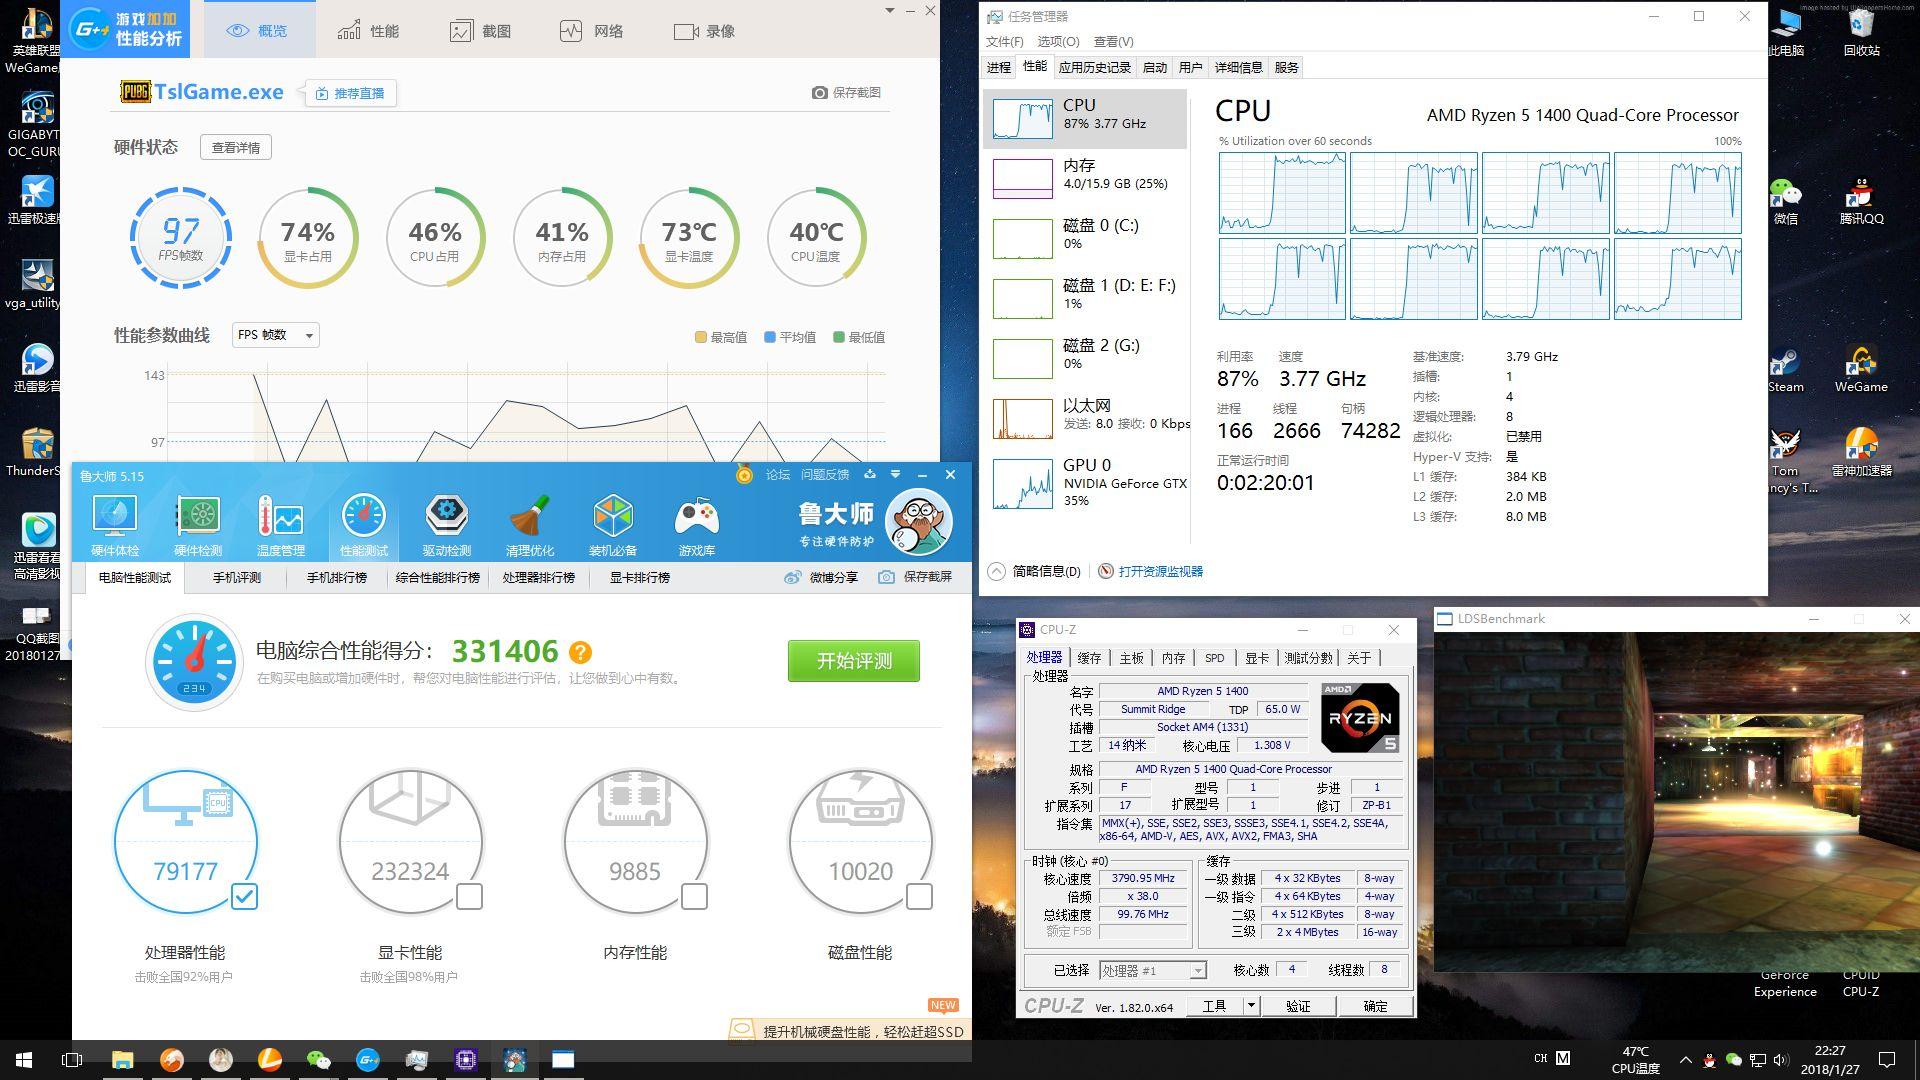This screenshot has height=1080, width=1920.
Task: Switch to 性能 tab in 游戏加加
Action: point(368,31)
